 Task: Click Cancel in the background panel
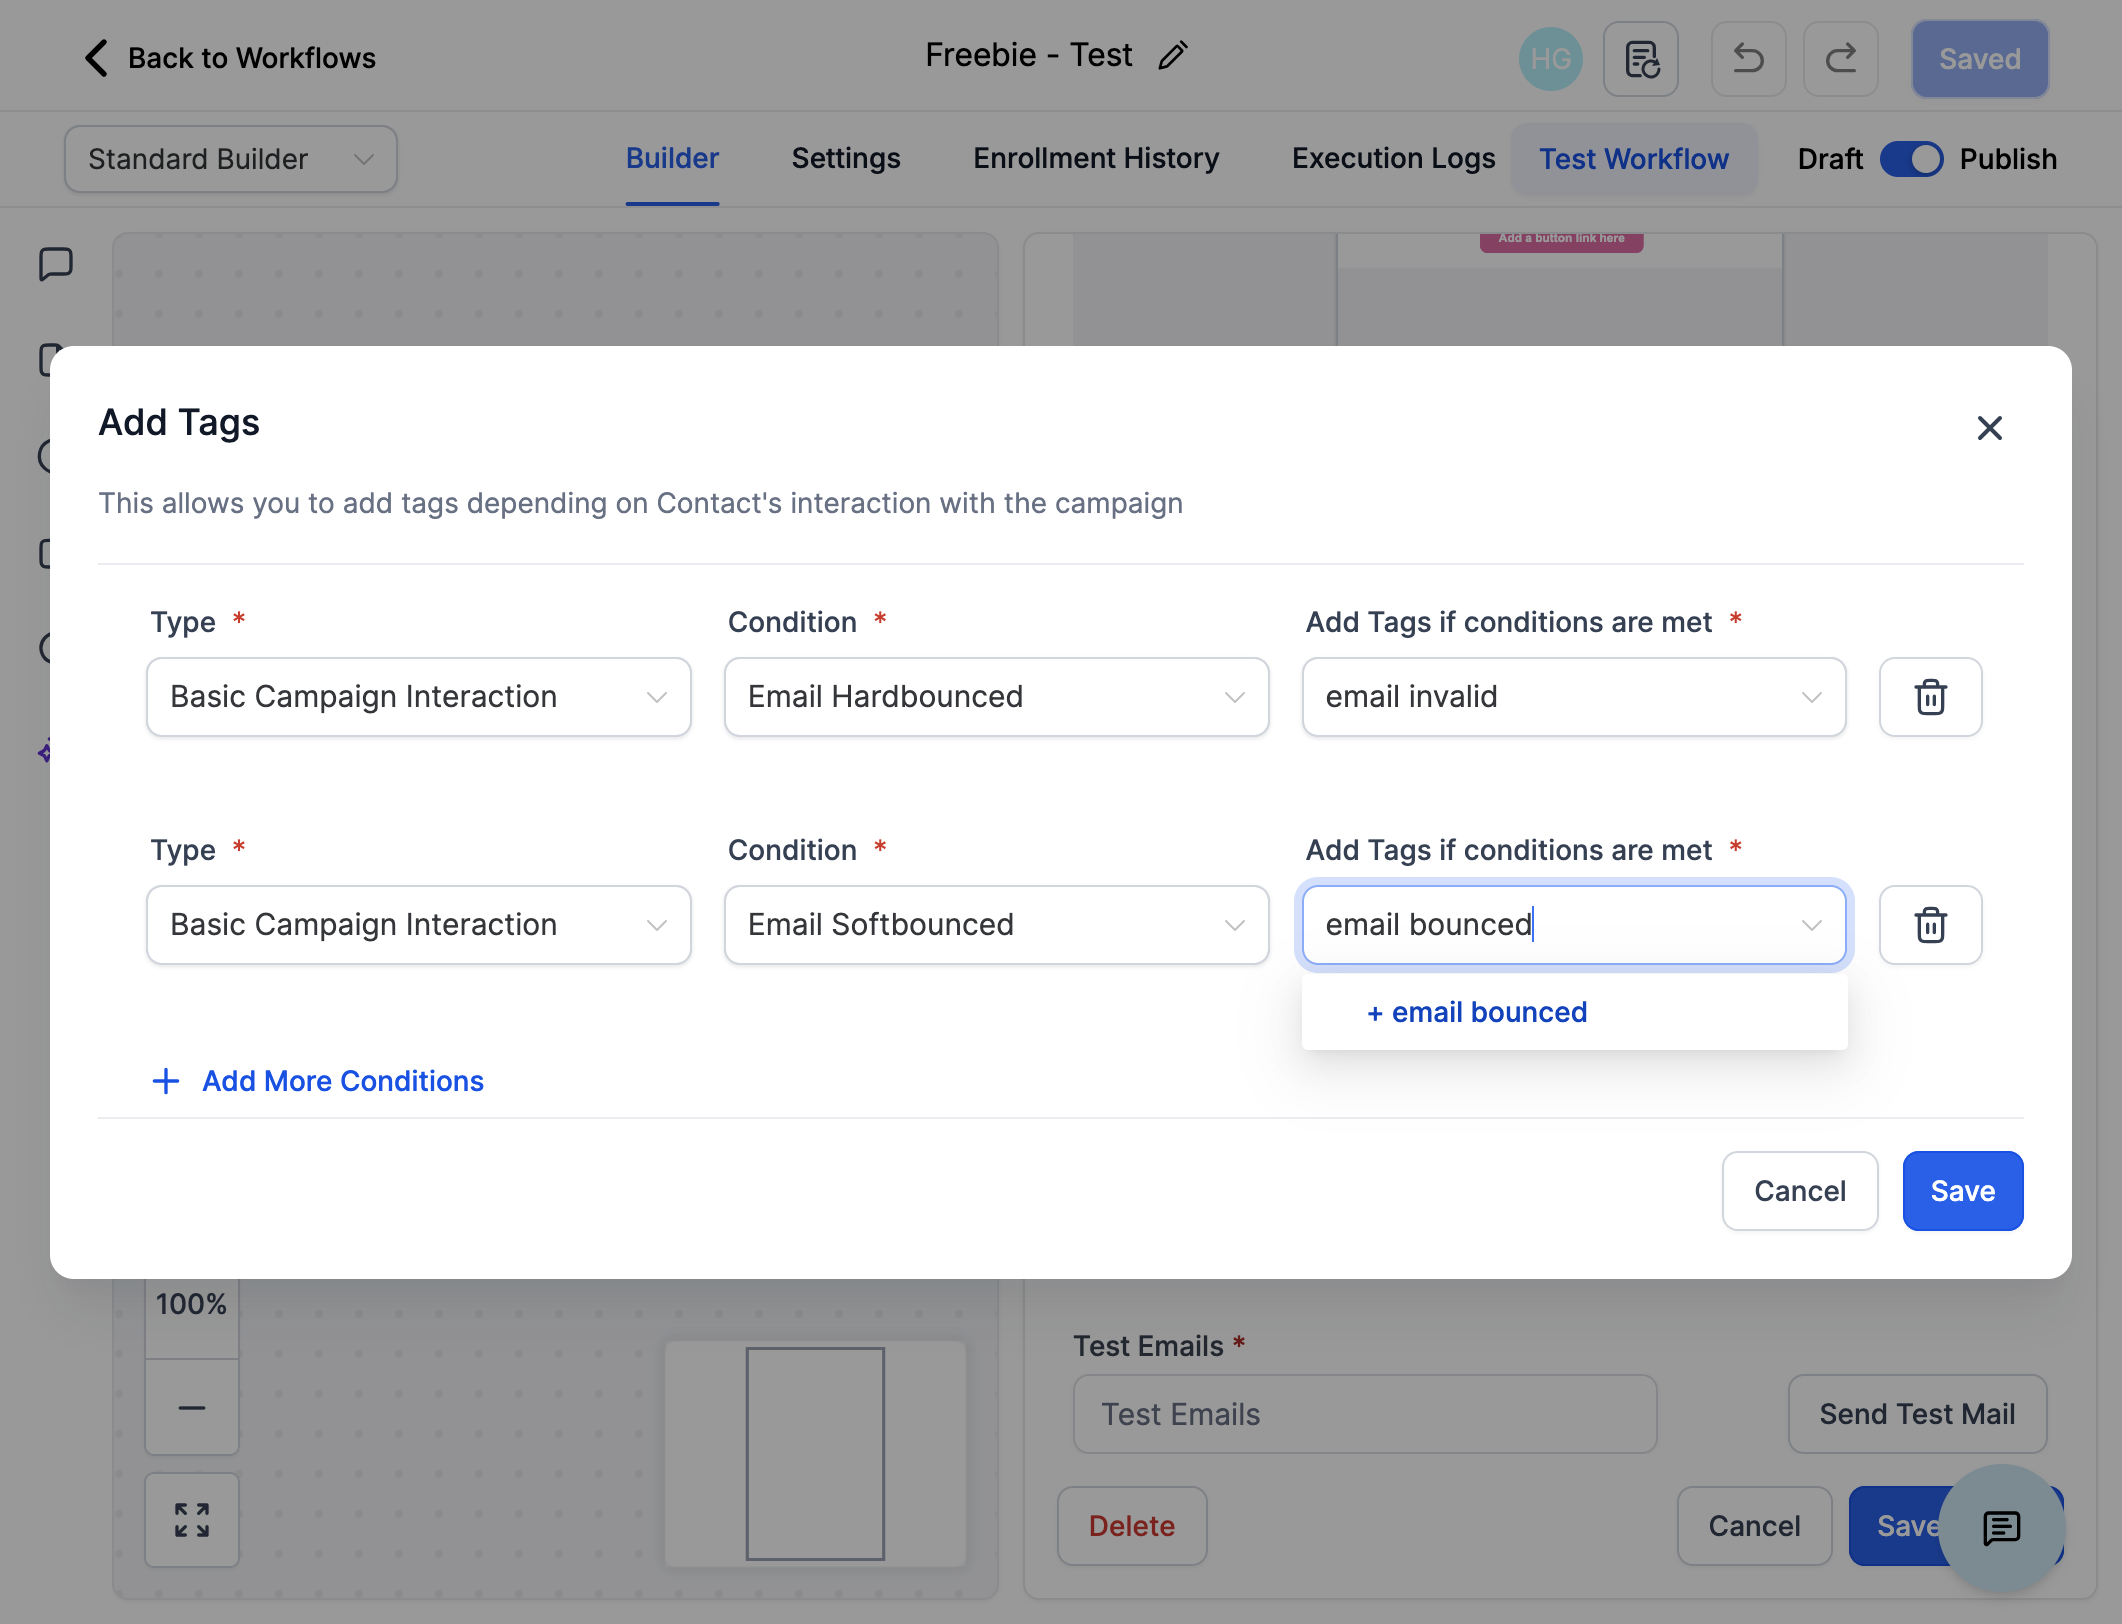pyautogui.click(x=1755, y=1526)
